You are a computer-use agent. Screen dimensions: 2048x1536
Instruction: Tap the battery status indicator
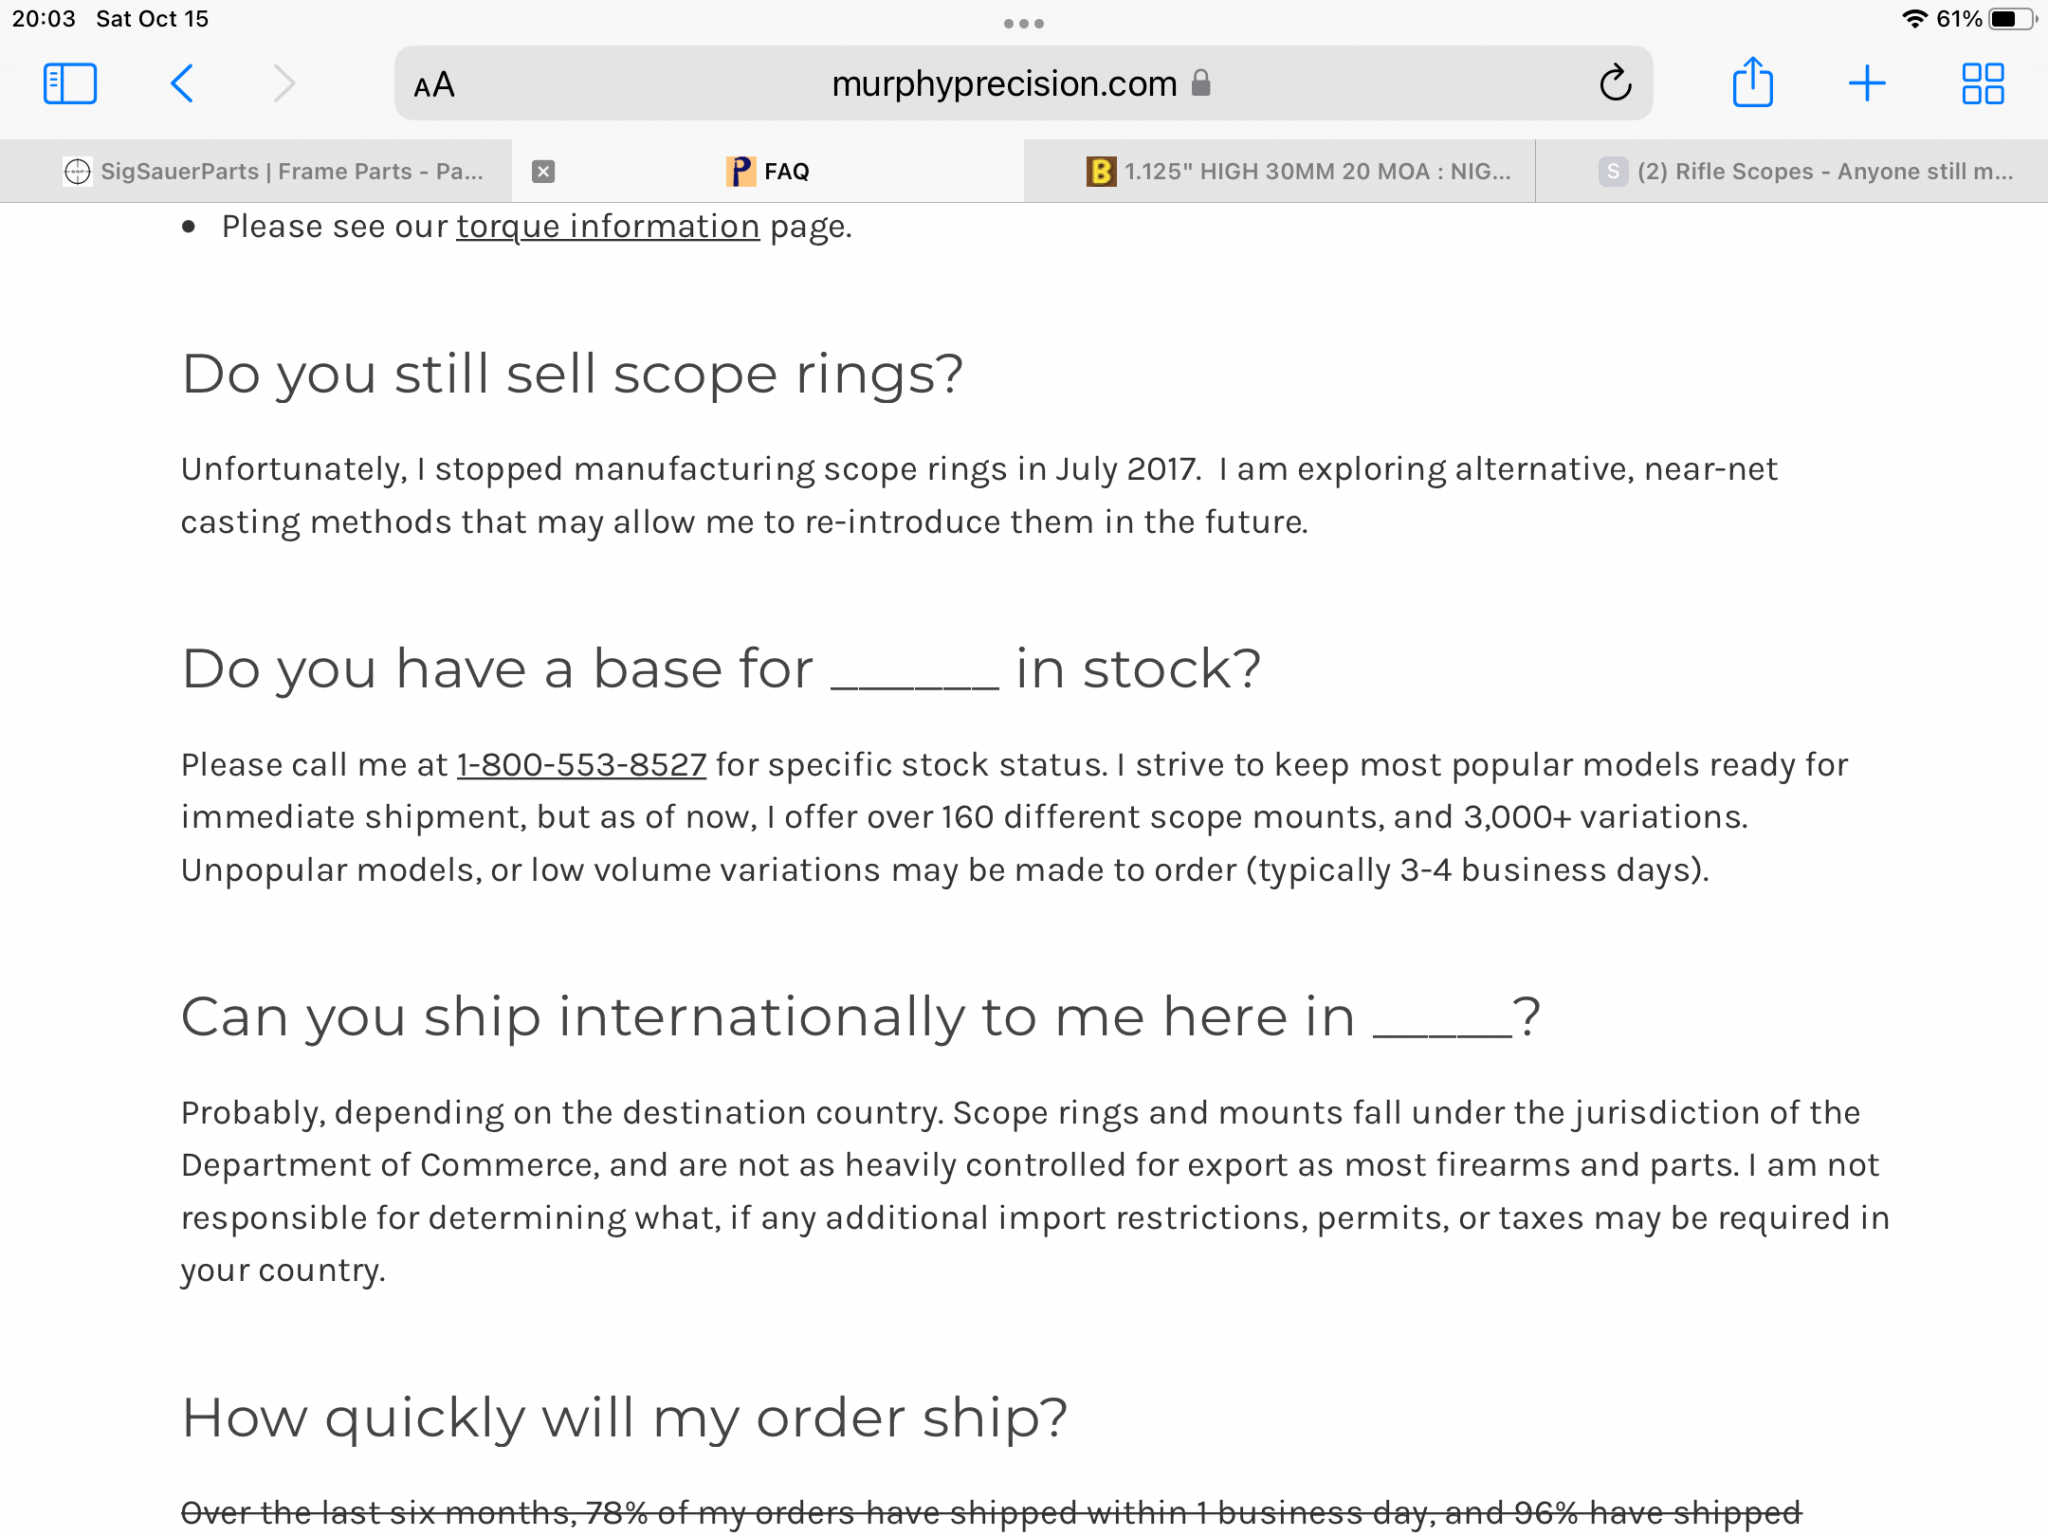click(x=2011, y=19)
